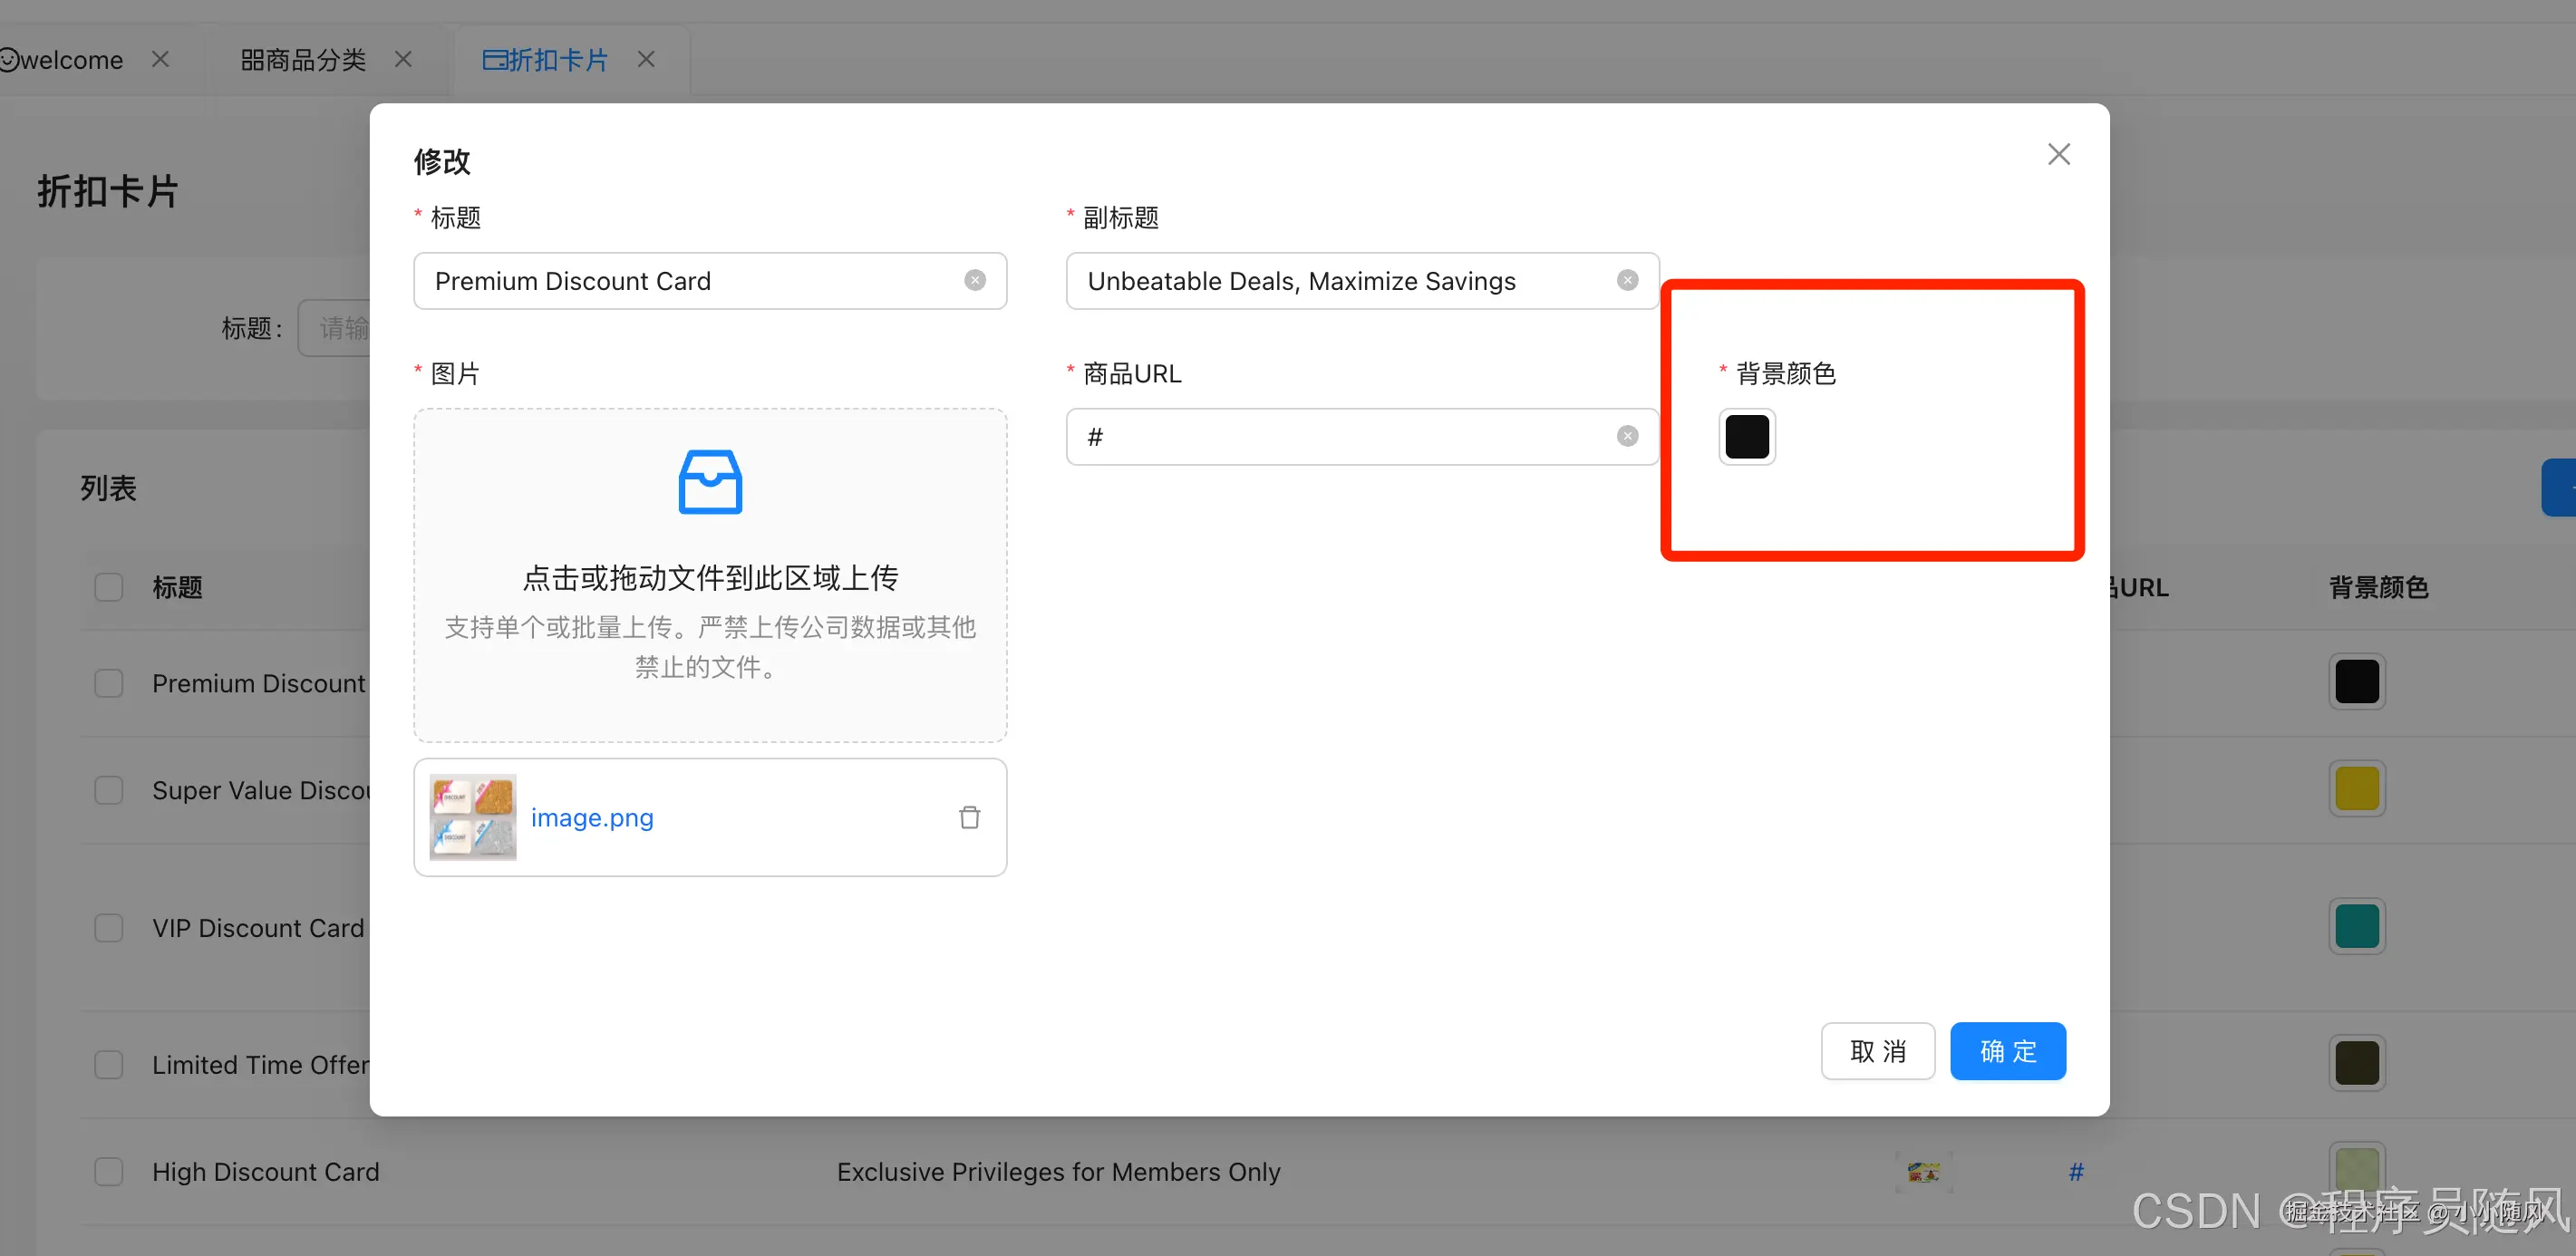
Task: Clear the subtitle input text
Action: pyautogui.click(x=1627, y=281)
